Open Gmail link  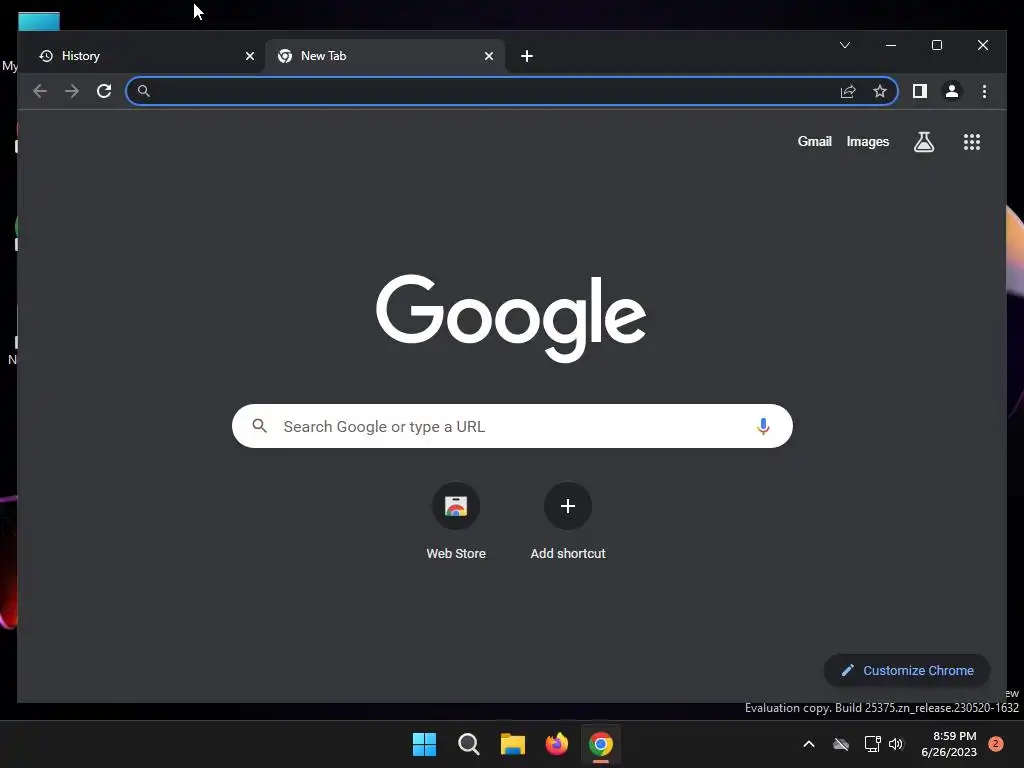point(814,142)
